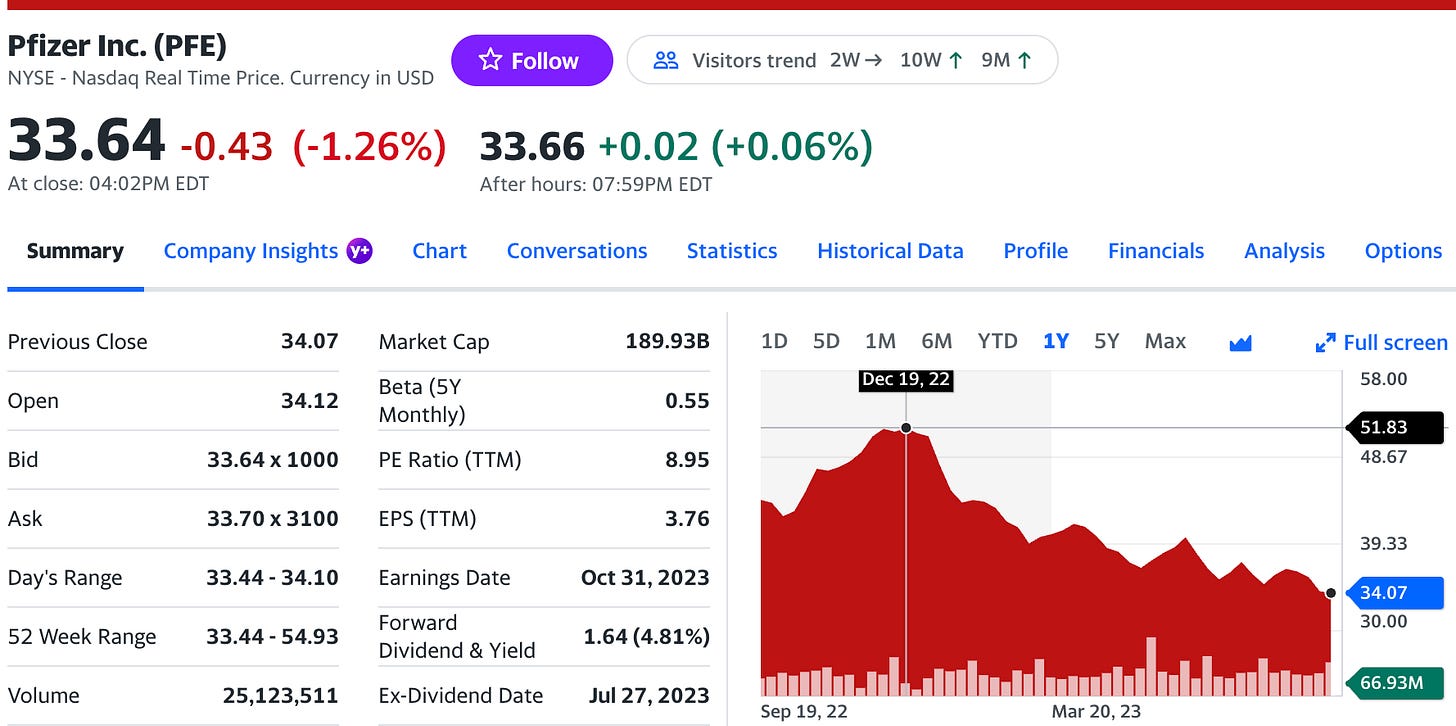Click the Mar 20, 23 axis label

(1096, 712)
